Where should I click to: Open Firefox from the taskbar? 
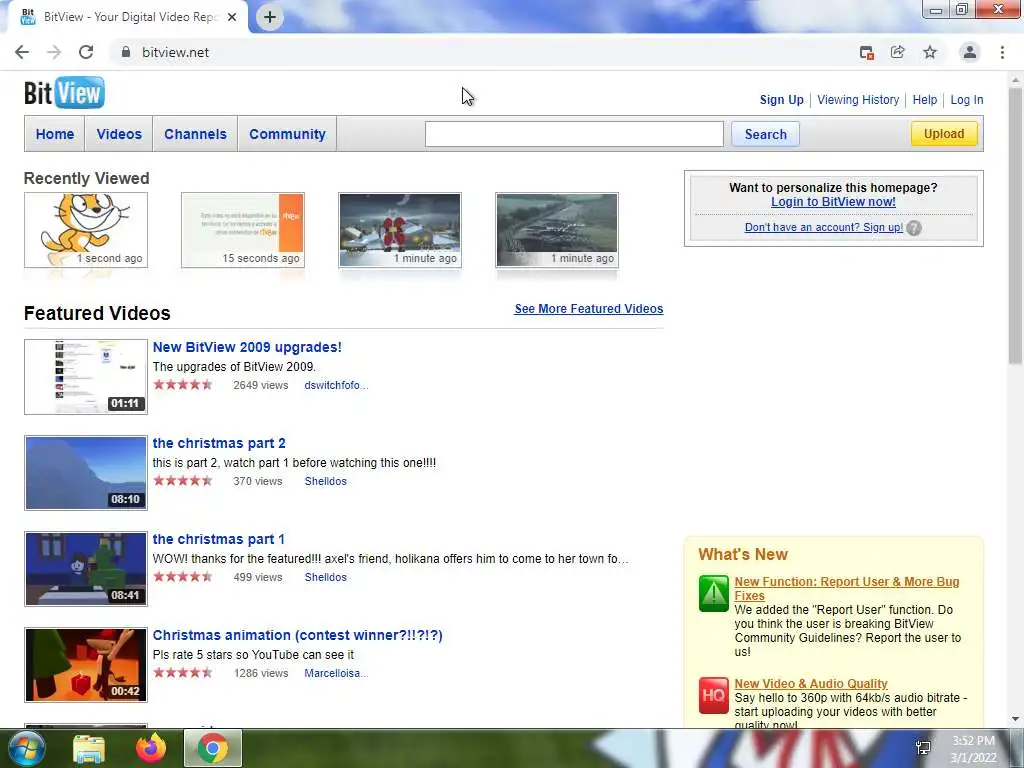[151, 748]
